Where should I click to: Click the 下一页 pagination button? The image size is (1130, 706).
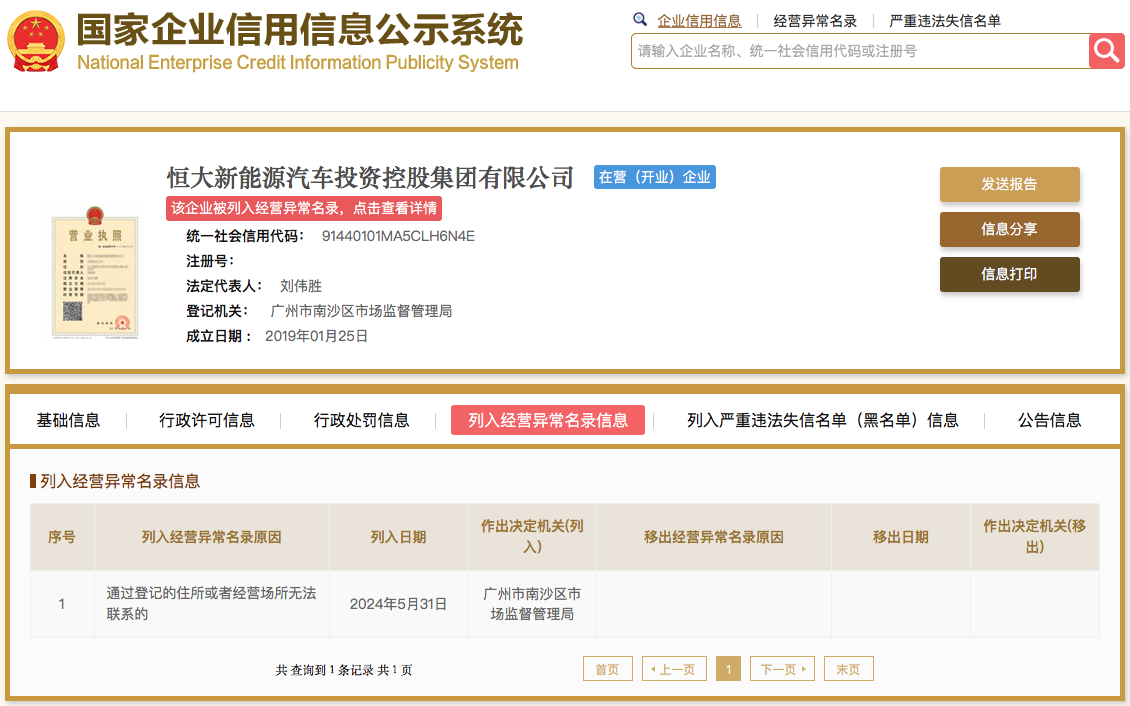coord(783,669)
